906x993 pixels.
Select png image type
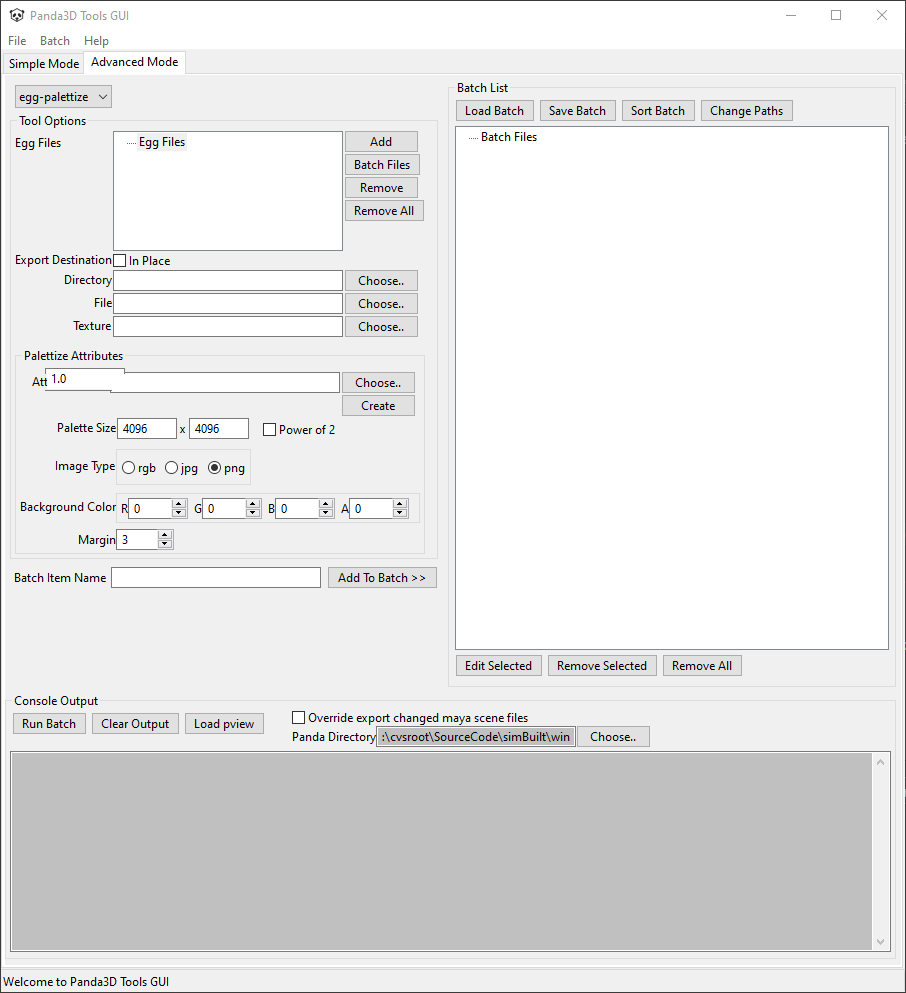coord(215,468)
